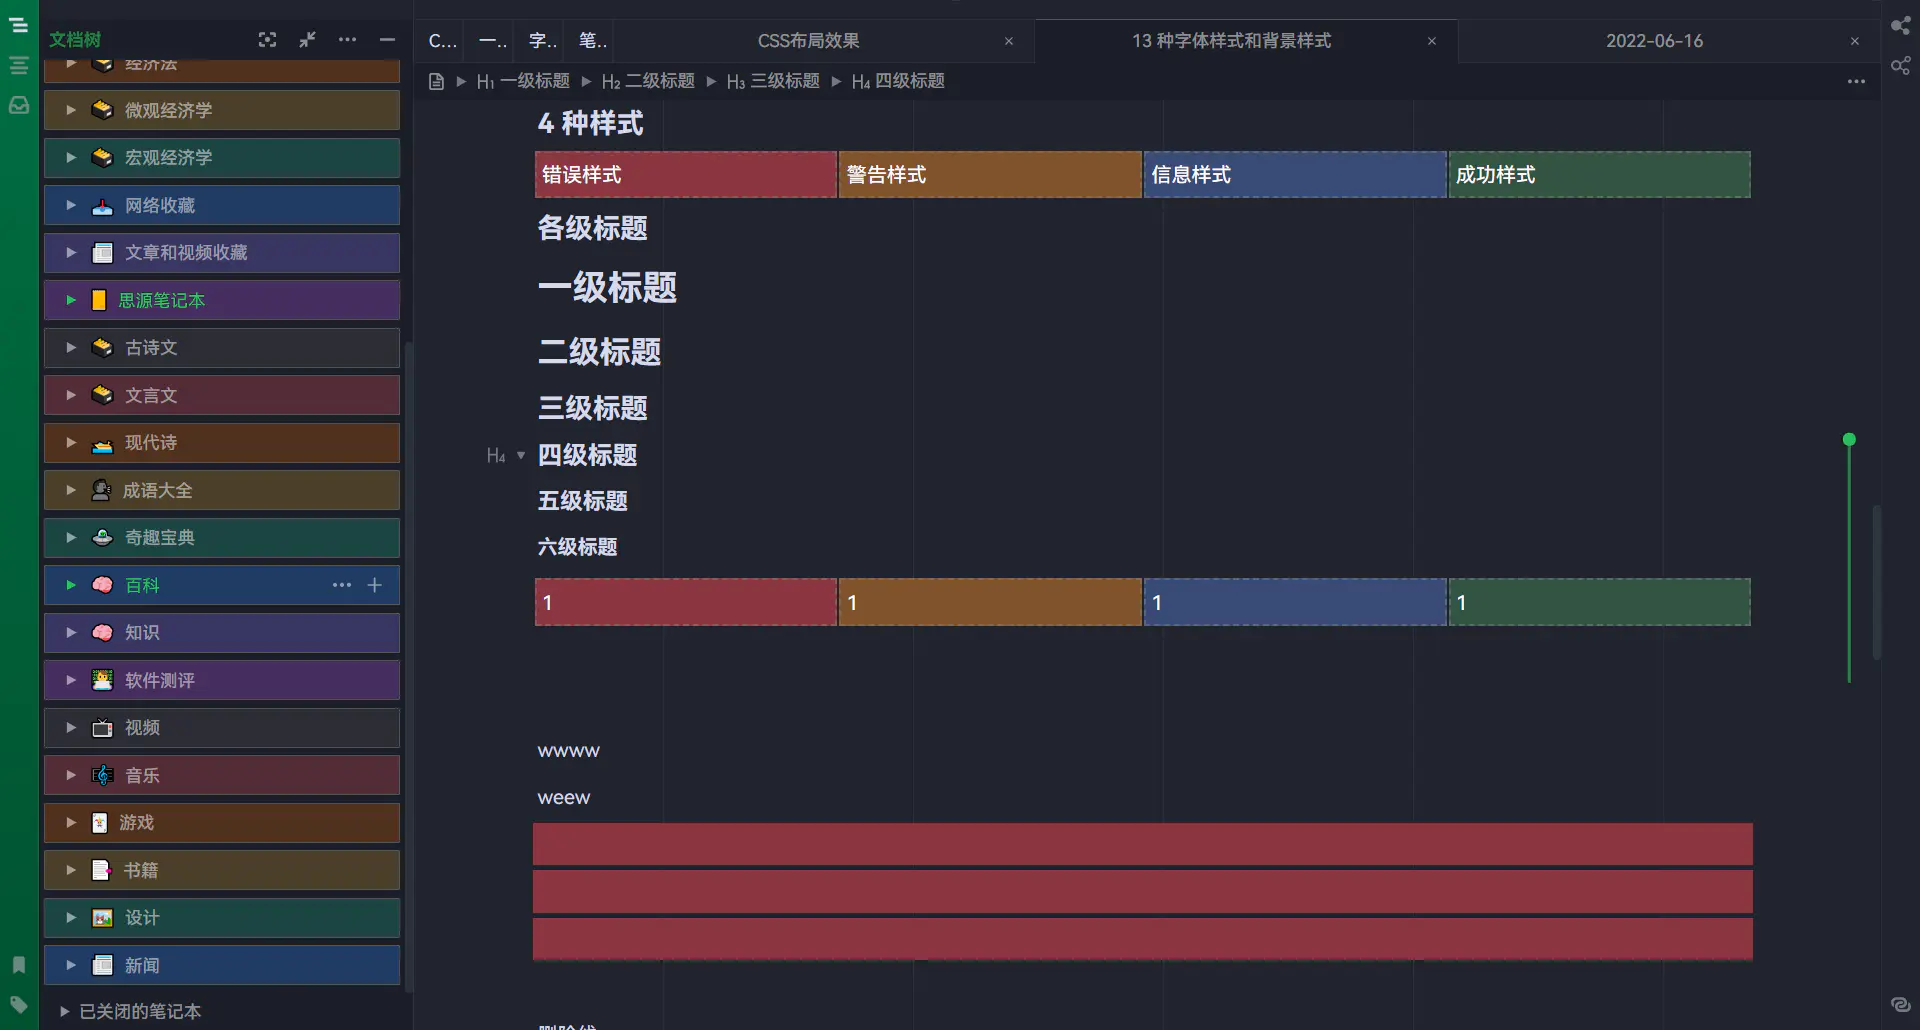The width and height of the screenshot is (1920, 1030).
Task: Switch to the collapsed 字.. tab
Action: pyautogui.click(x=543, y=41)
